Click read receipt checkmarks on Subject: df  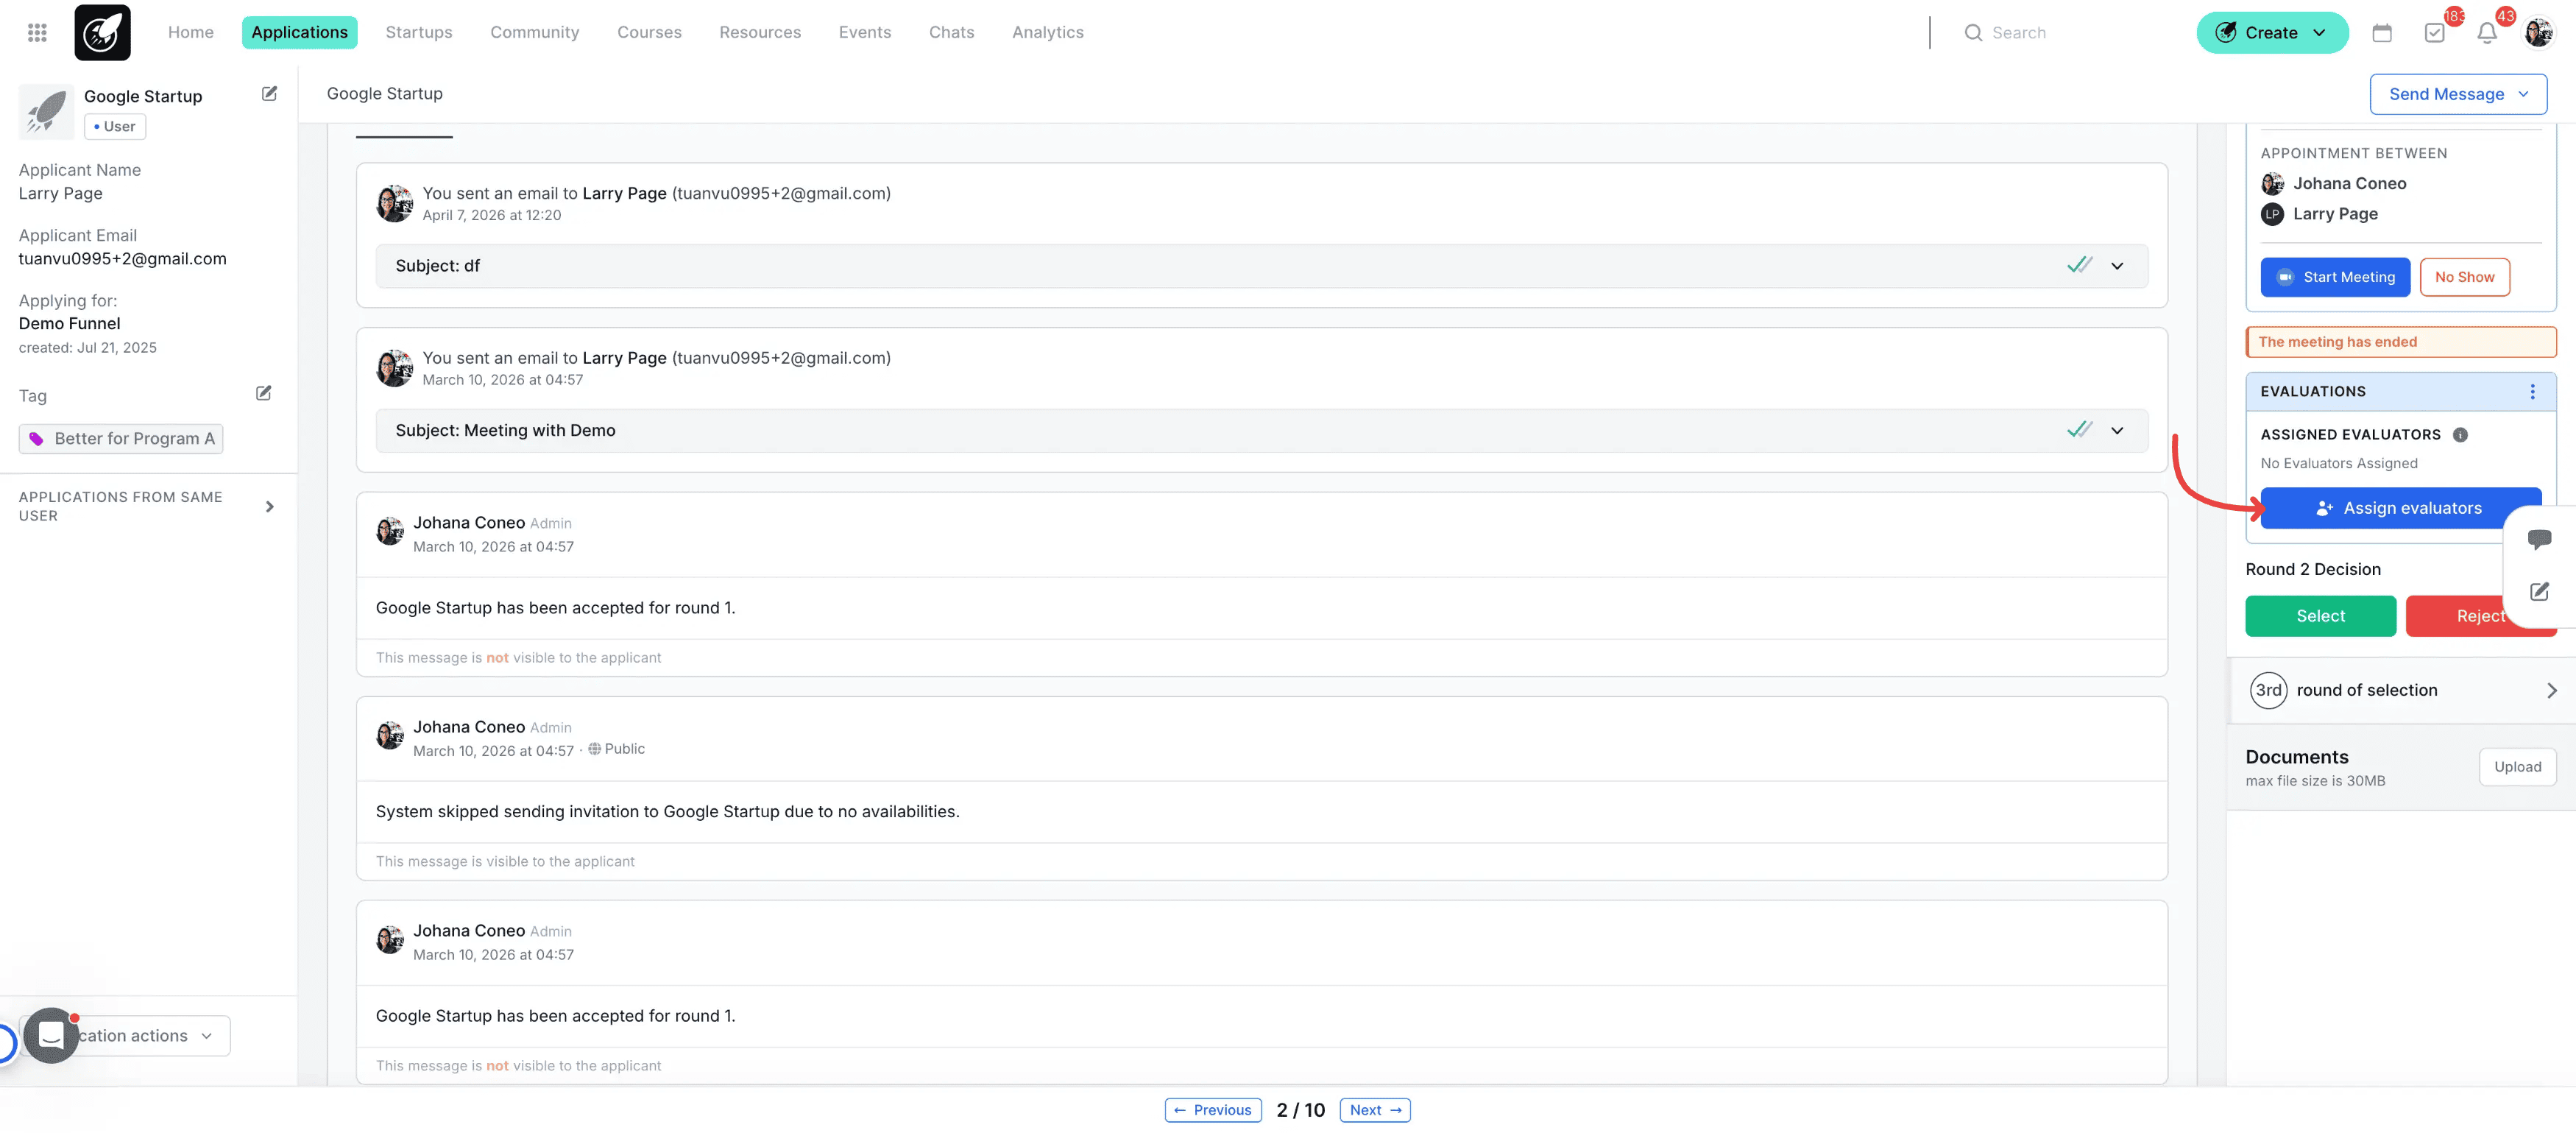[x=2079, y=265]
